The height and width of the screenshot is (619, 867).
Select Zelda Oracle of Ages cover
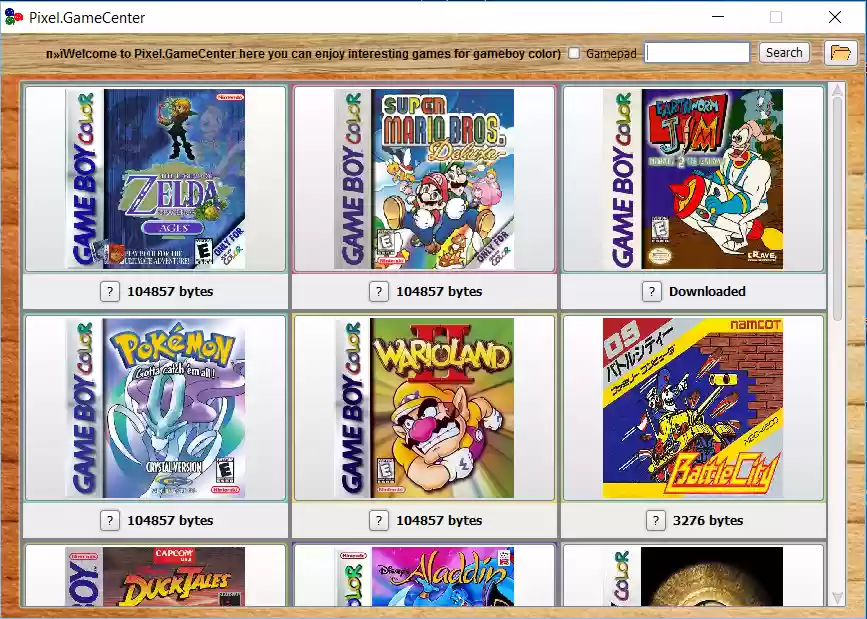pos(155,179)
